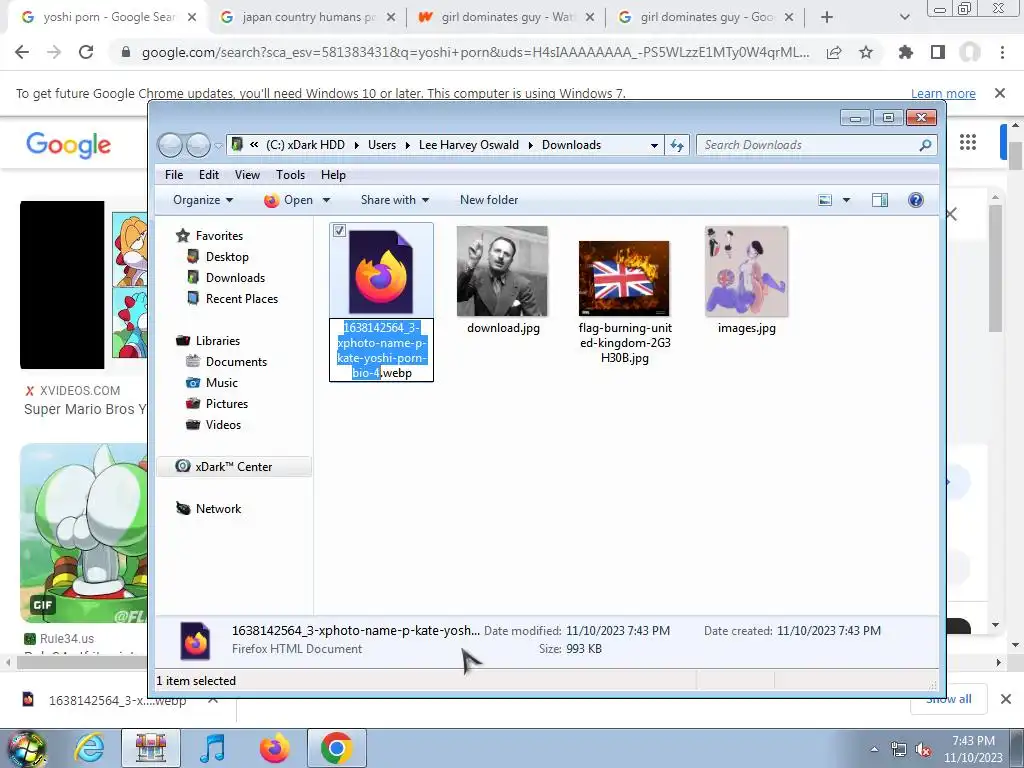Open the Documents library
1024x768 pixels.
[x=236, y=362]
